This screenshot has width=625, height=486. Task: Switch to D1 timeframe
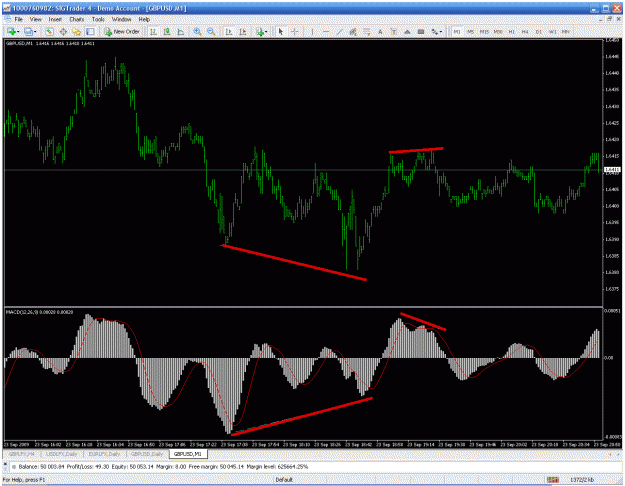pyautogui.click(x=539, y=31)
